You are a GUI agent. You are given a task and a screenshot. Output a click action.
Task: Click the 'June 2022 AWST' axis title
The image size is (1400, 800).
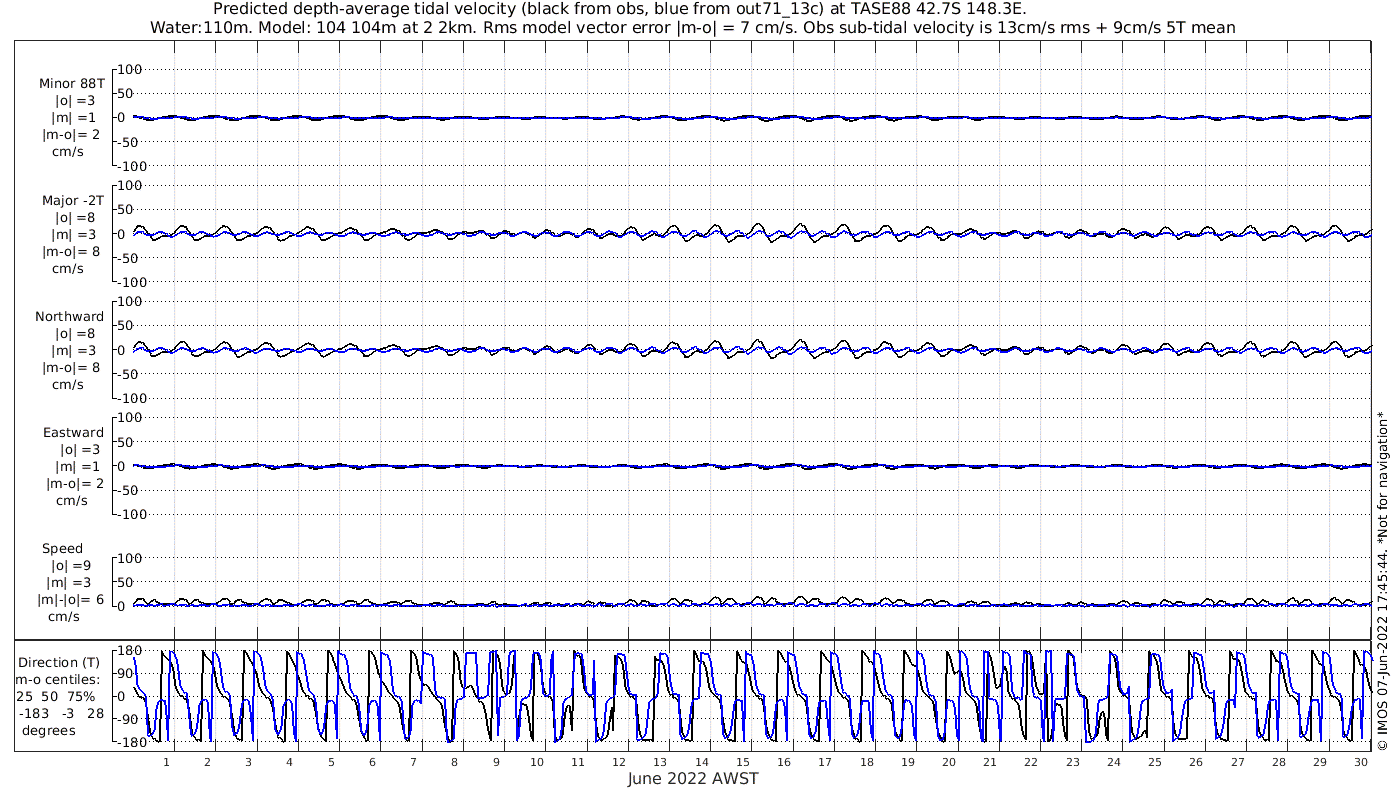(x=693, y=779)
